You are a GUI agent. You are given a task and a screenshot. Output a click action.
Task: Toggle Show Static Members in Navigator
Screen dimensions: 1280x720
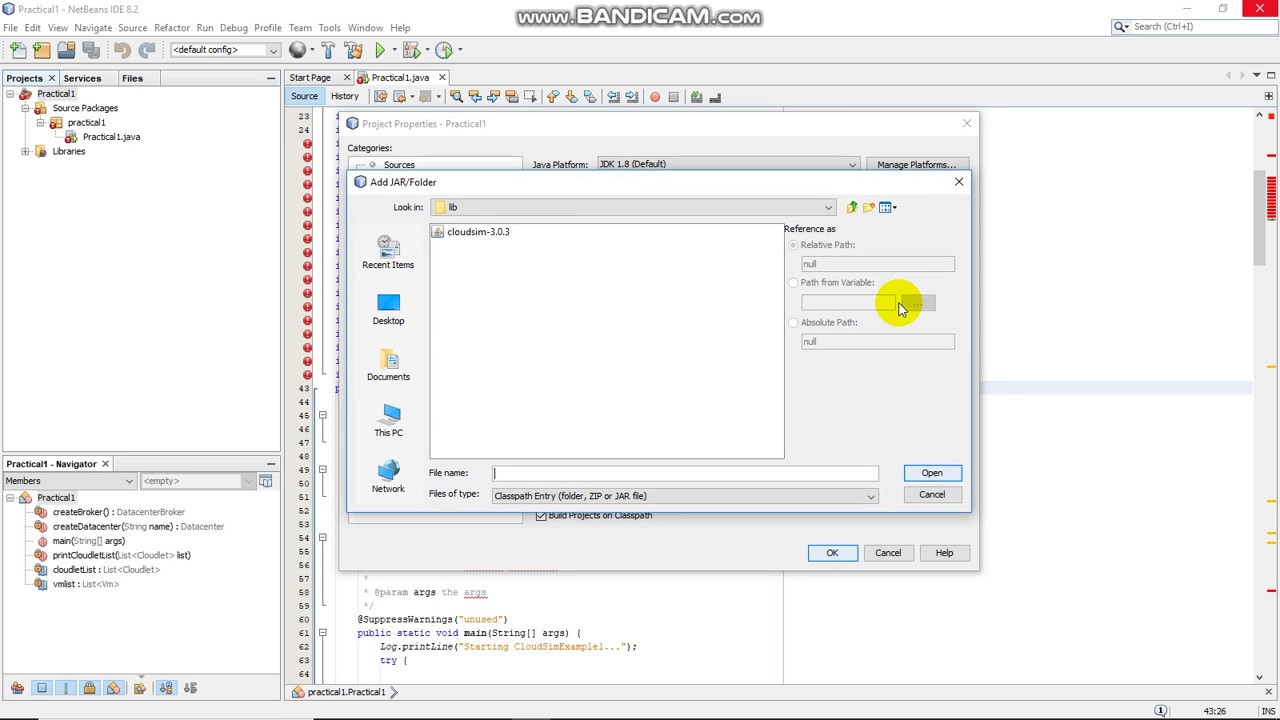(66, 688)
